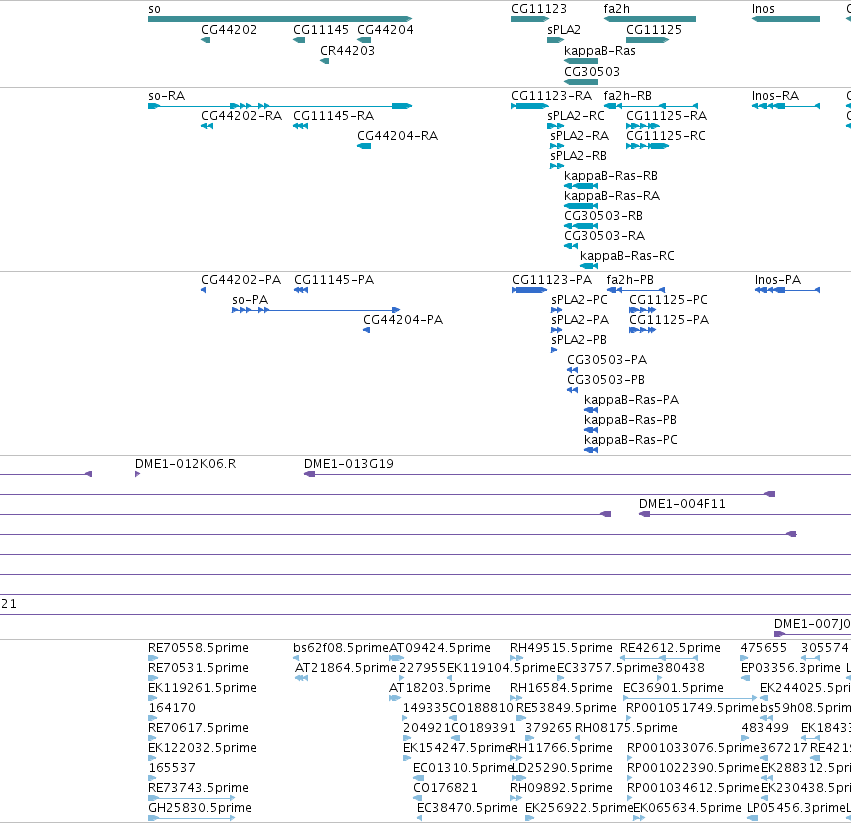The height and width of the screenshot is (823, 851).
Task: Open transcript CG11125-RA
Action: (666, 116)
